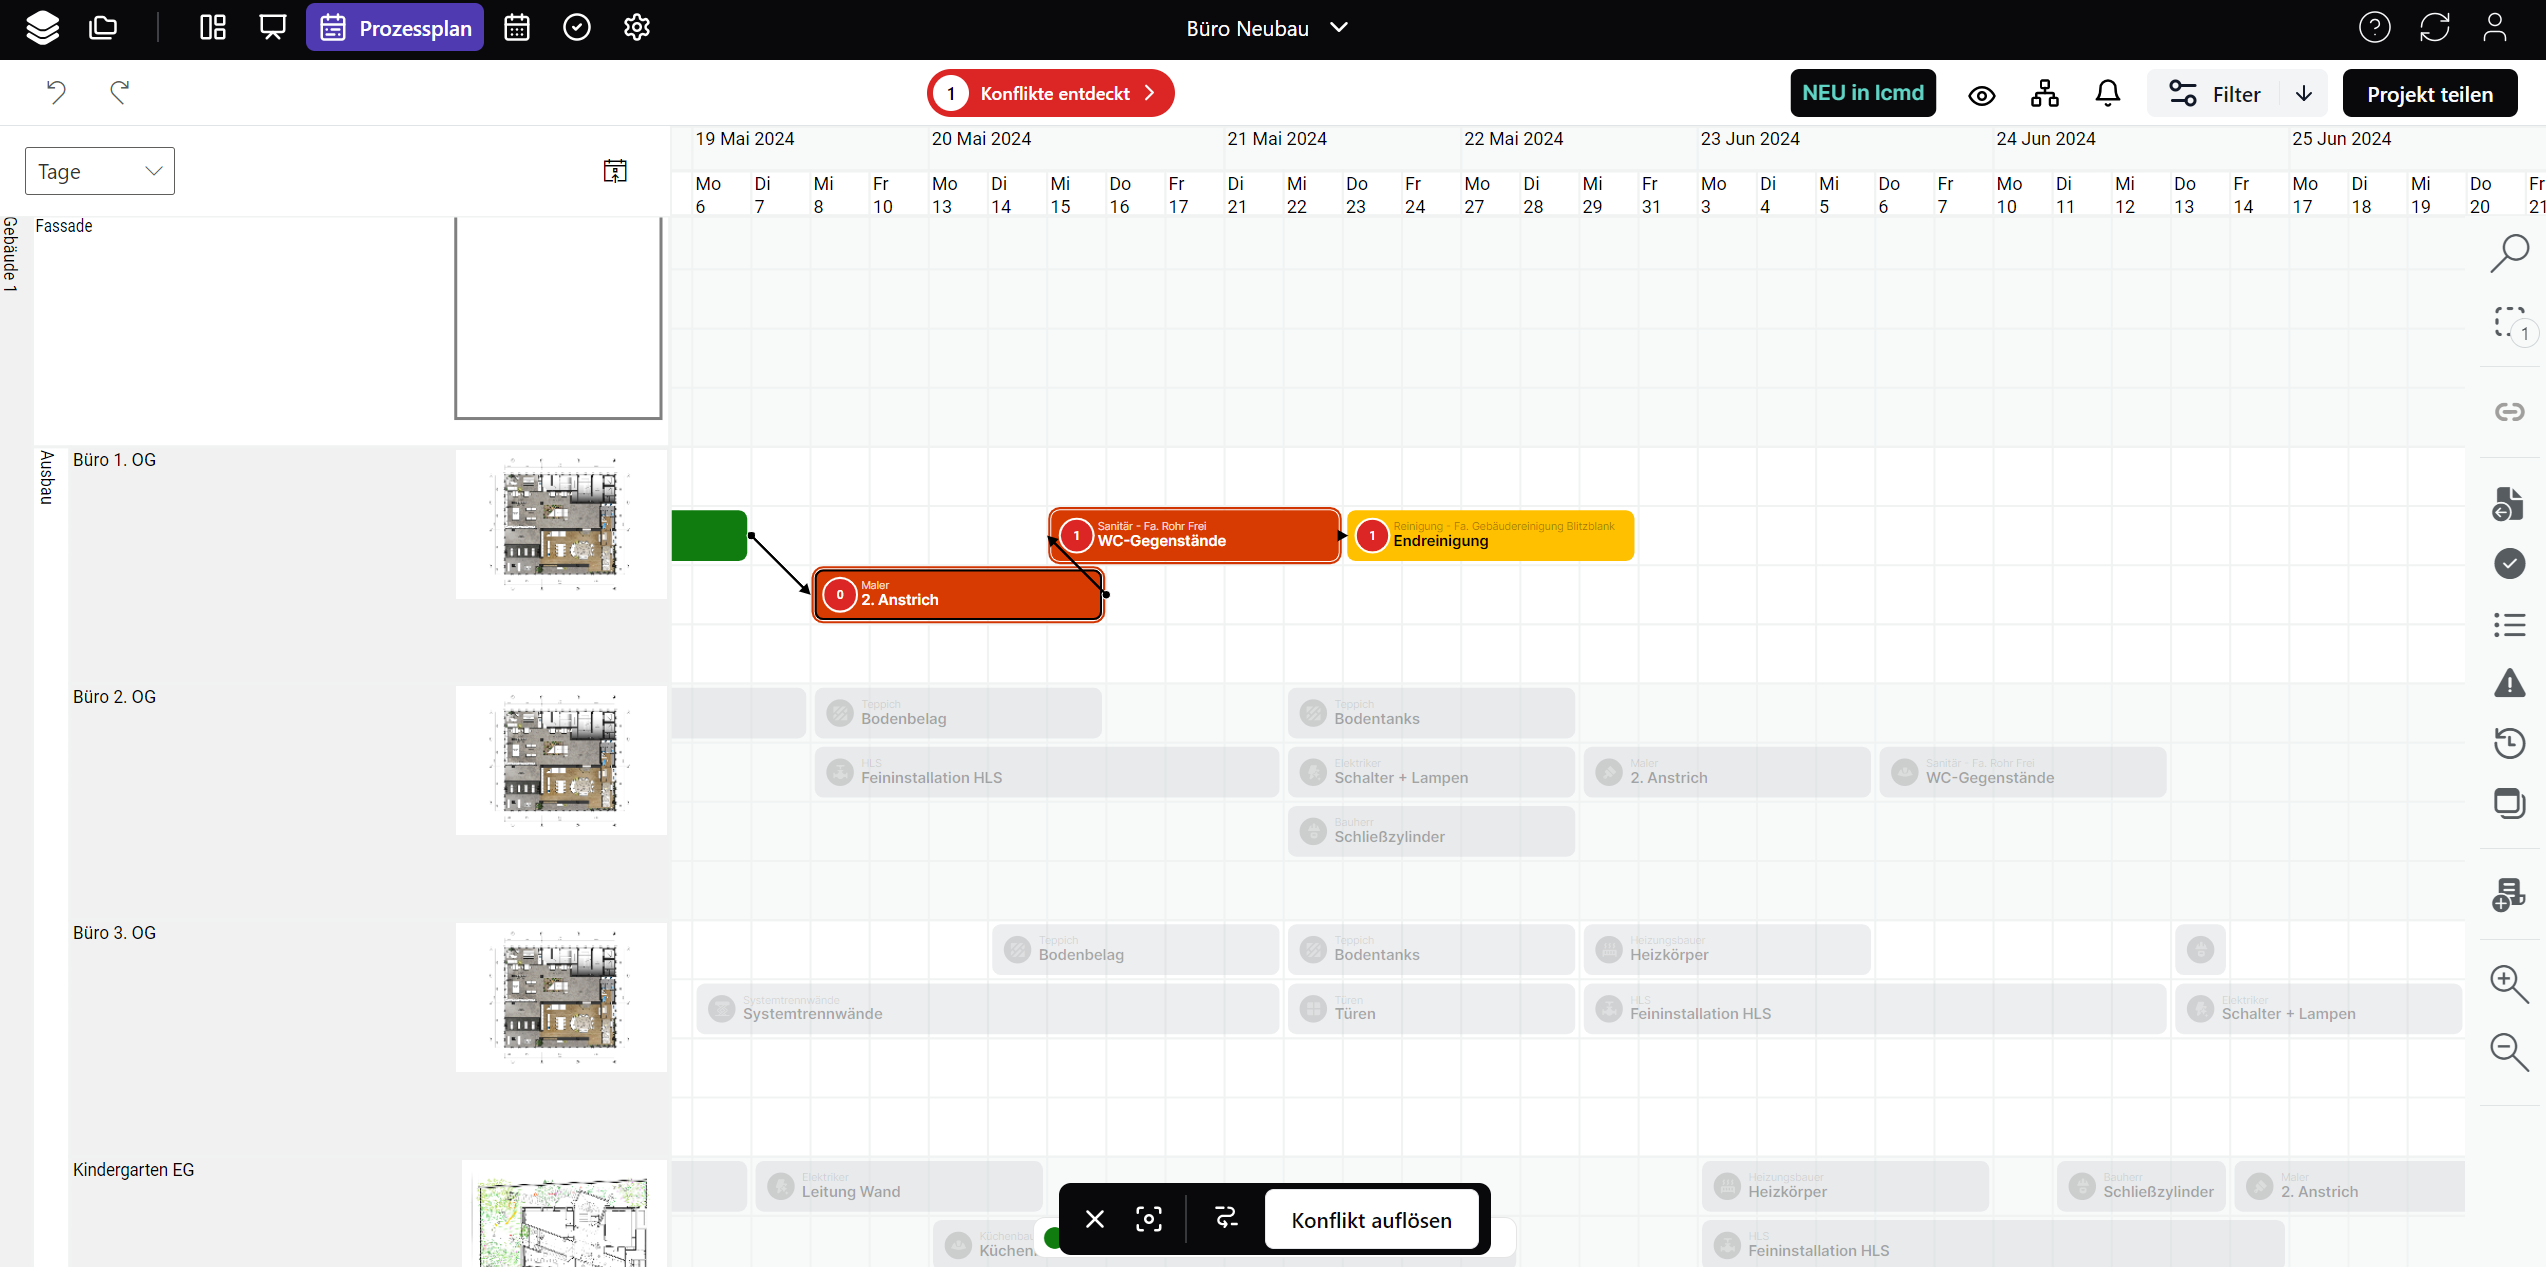Click the undo arrow icon

56,93
